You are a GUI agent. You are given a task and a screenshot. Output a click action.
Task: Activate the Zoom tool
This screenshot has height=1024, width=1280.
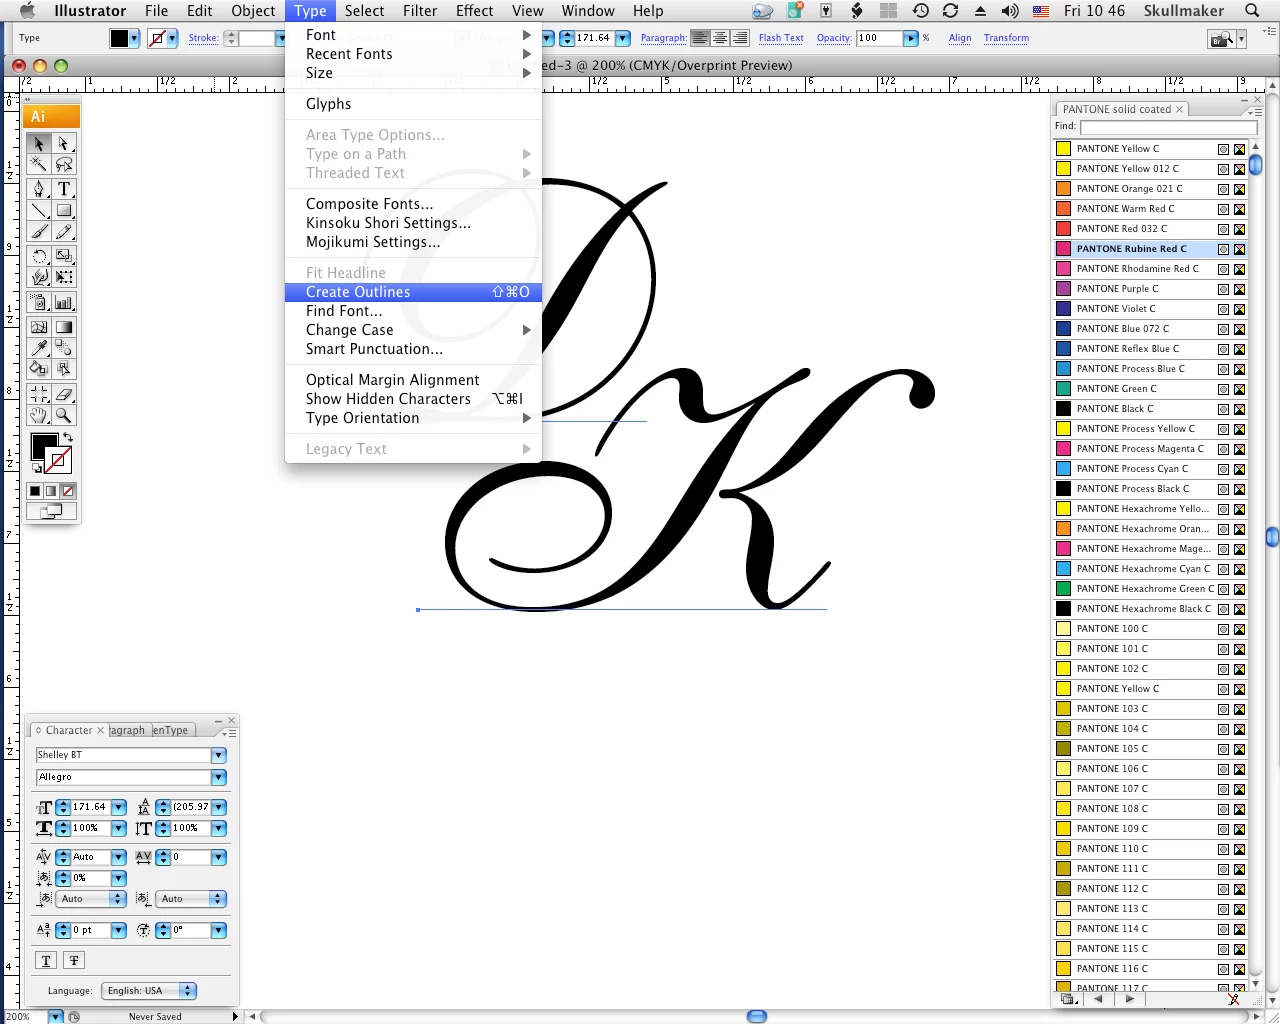pyautogui.click(x=64, y=415)
